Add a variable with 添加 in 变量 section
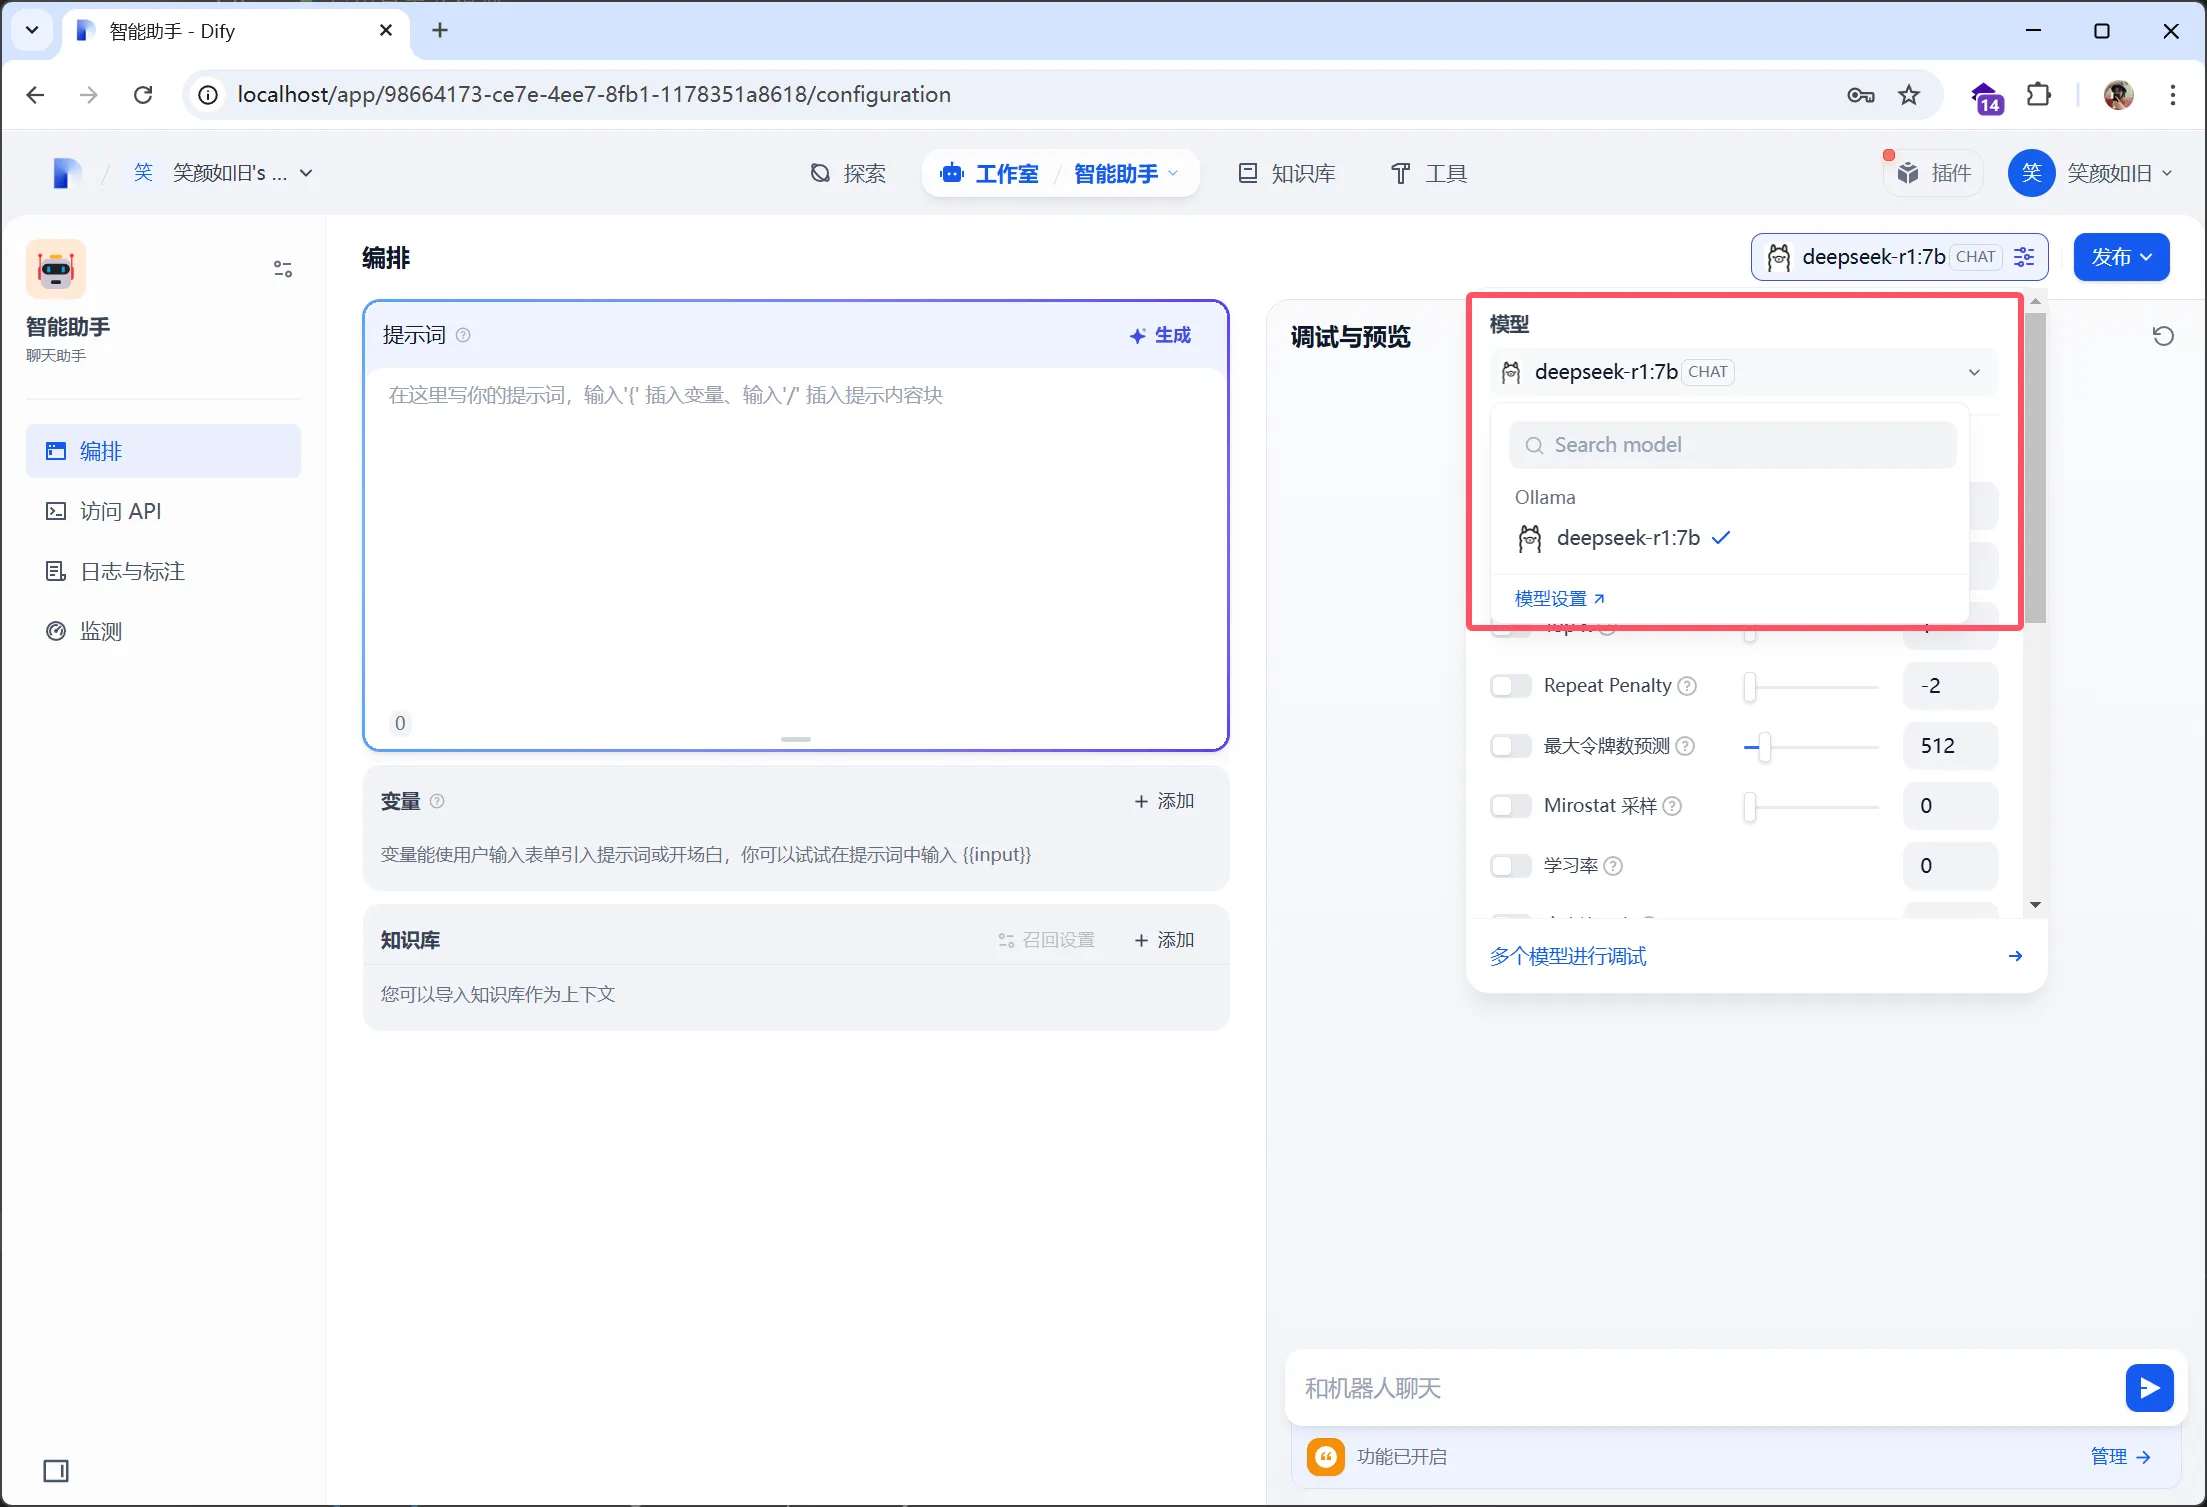 click(1164, 801)
